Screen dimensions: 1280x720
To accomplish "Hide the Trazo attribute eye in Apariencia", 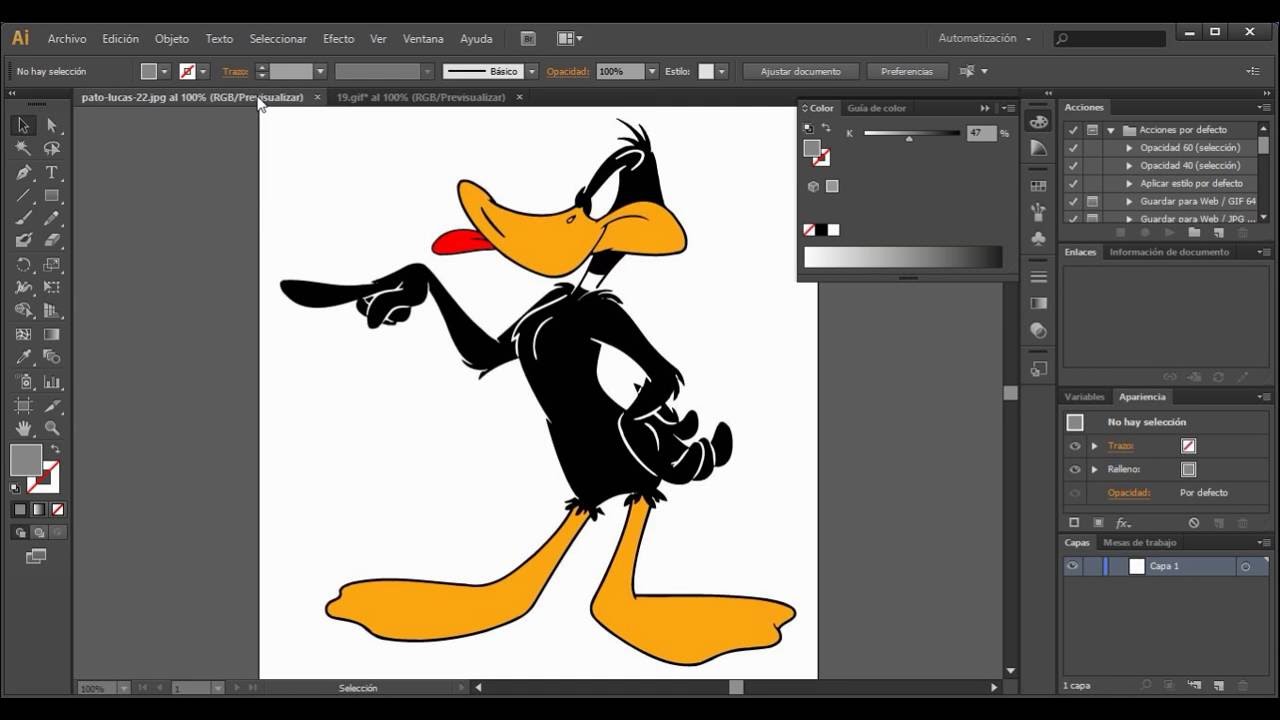I will tap(1075, 446).
